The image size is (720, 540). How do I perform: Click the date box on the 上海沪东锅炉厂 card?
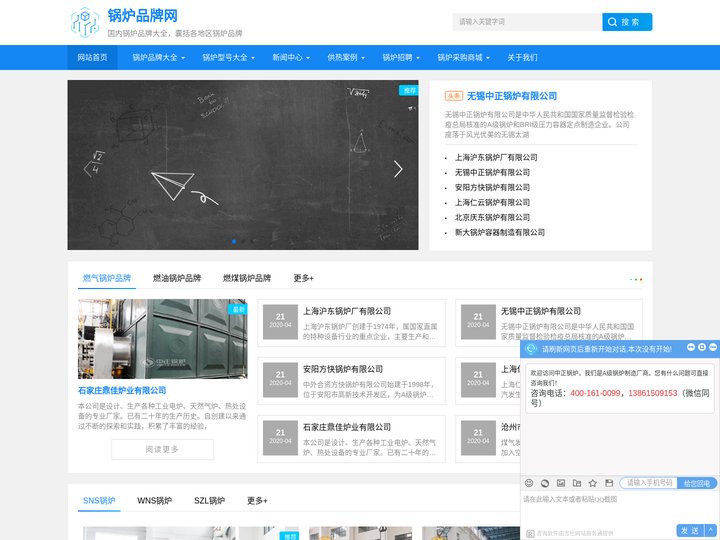click(280, 322)
